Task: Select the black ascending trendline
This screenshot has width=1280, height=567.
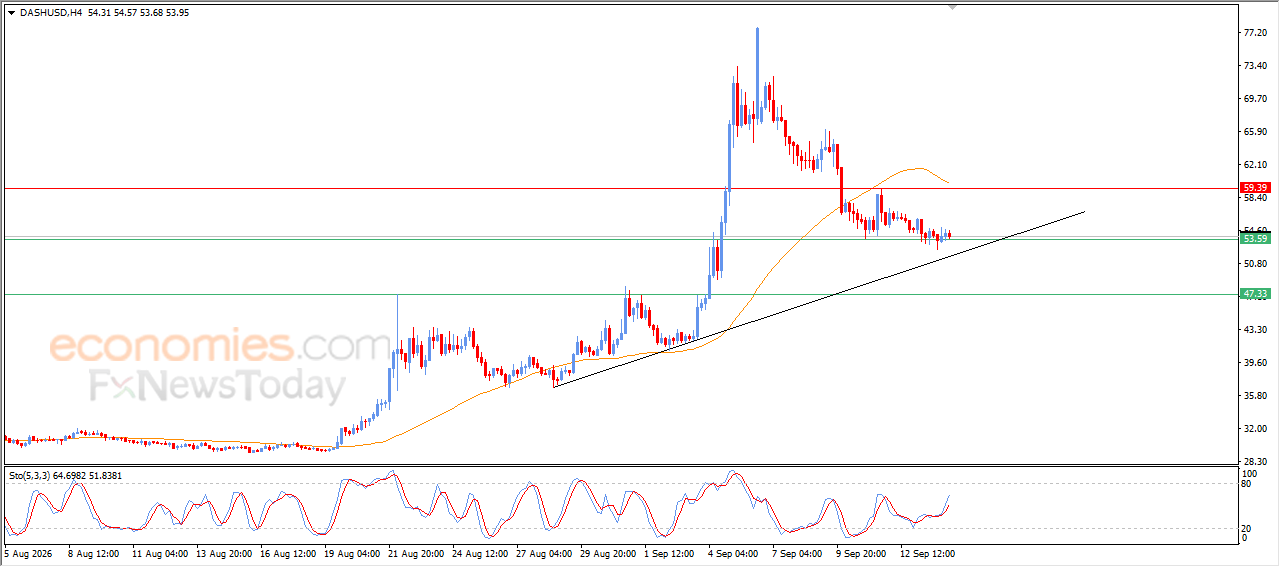Action: click(818, 299)
